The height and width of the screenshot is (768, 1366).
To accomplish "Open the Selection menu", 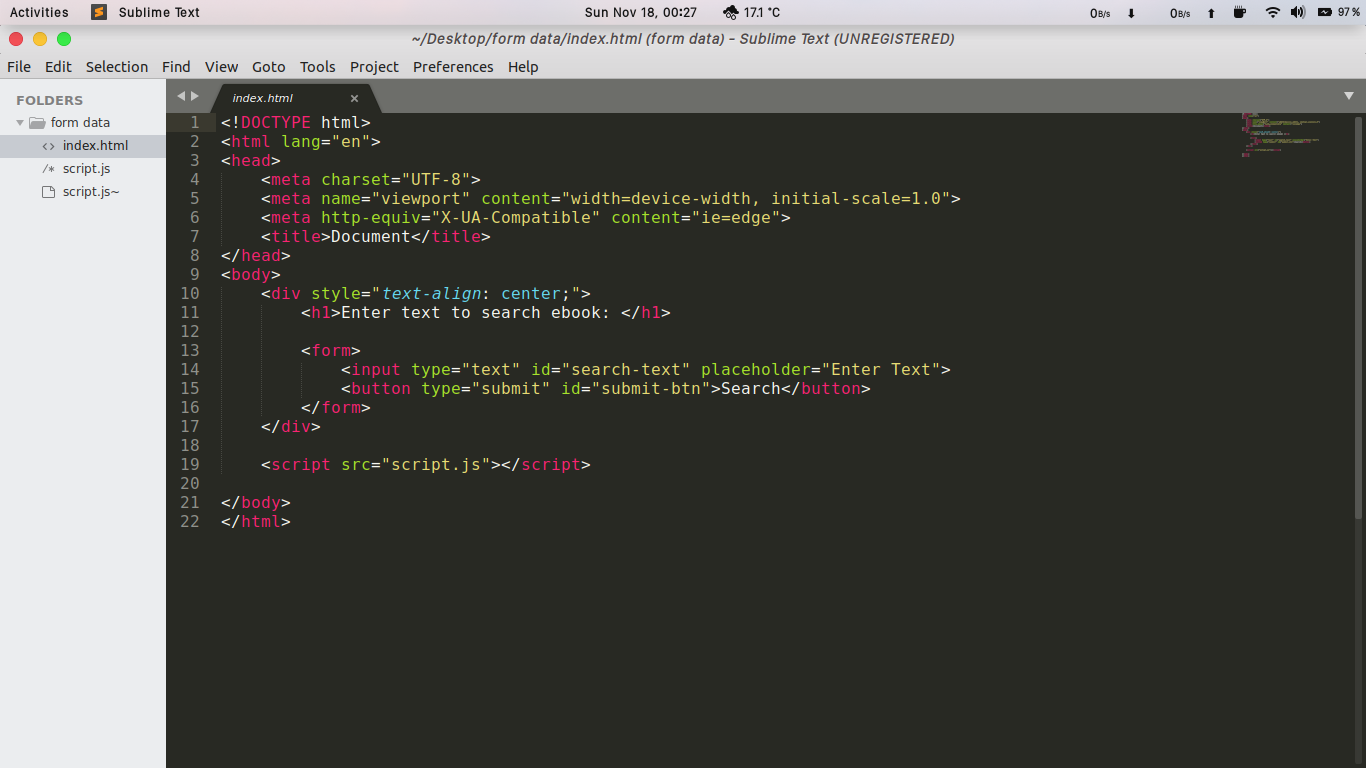I will [117, 67].
